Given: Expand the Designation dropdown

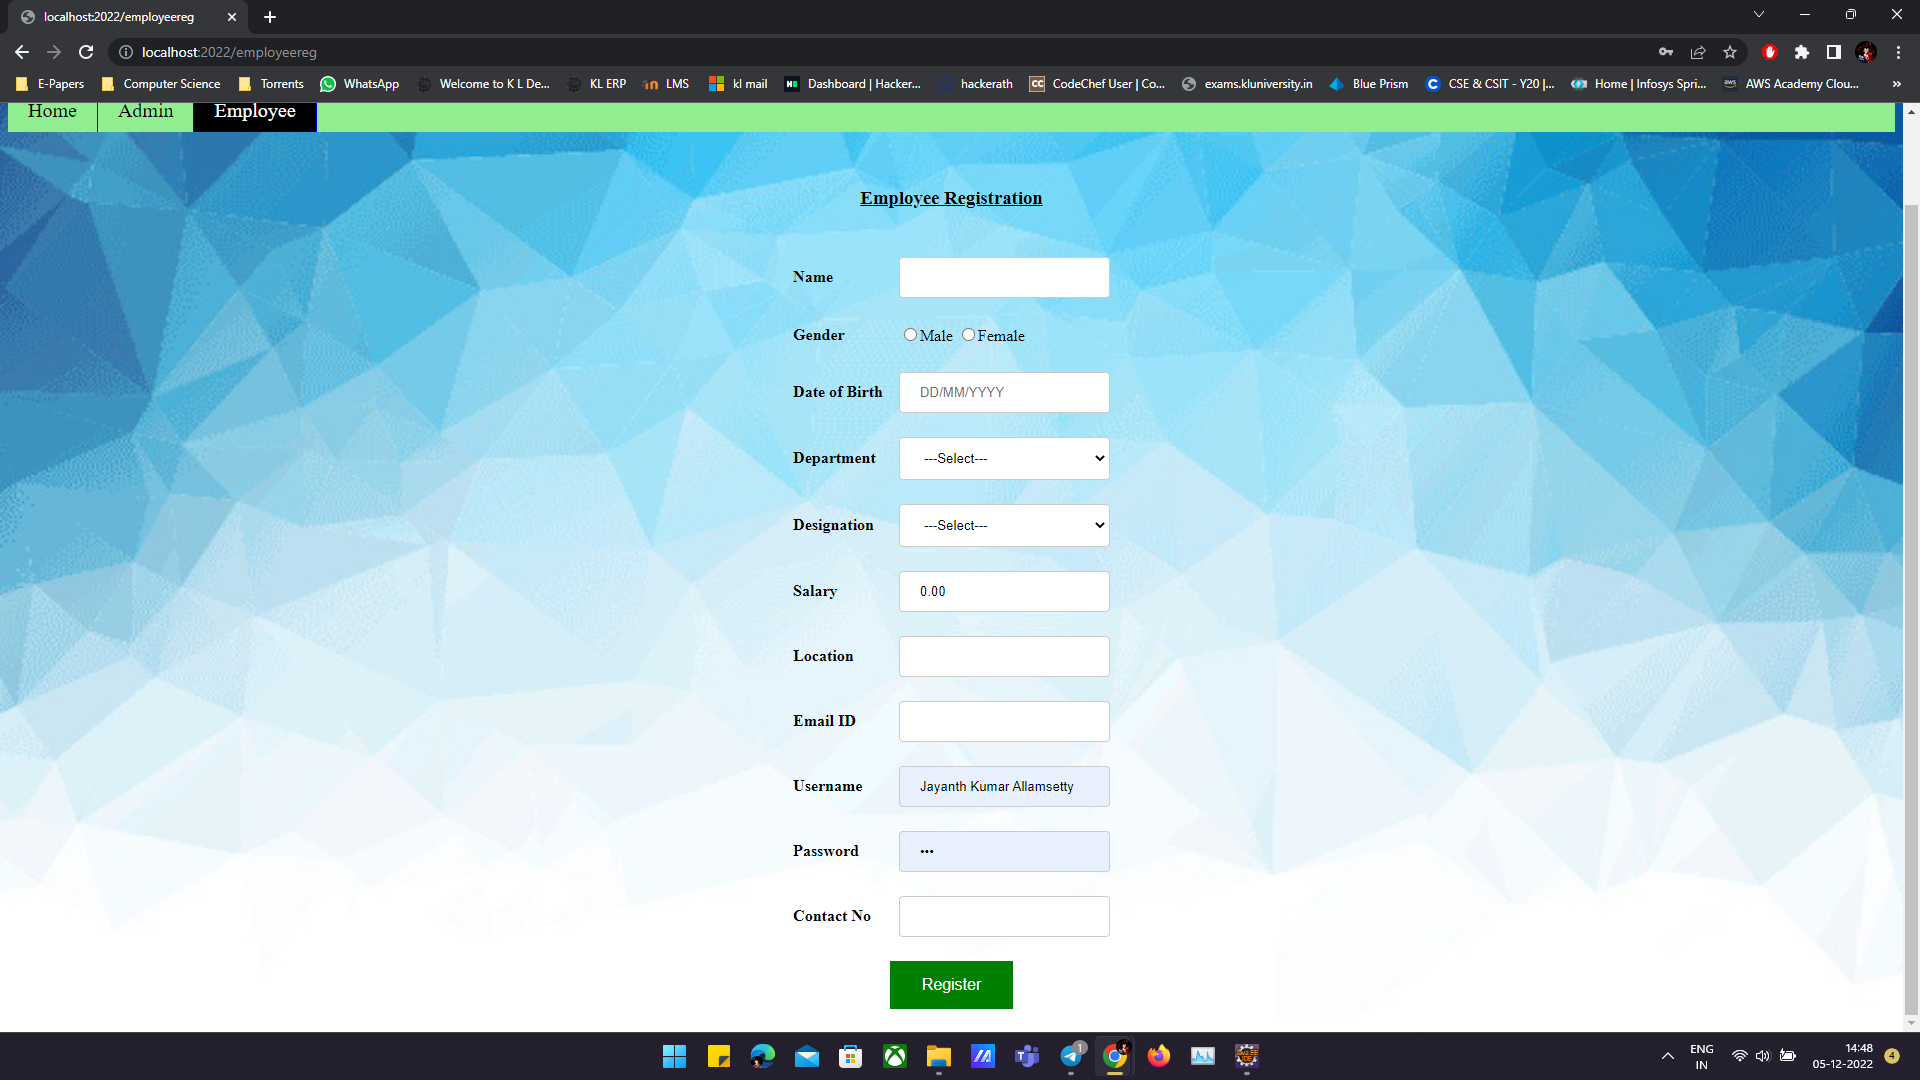Looking at the screenshot, I should (x=1004, y=525).
